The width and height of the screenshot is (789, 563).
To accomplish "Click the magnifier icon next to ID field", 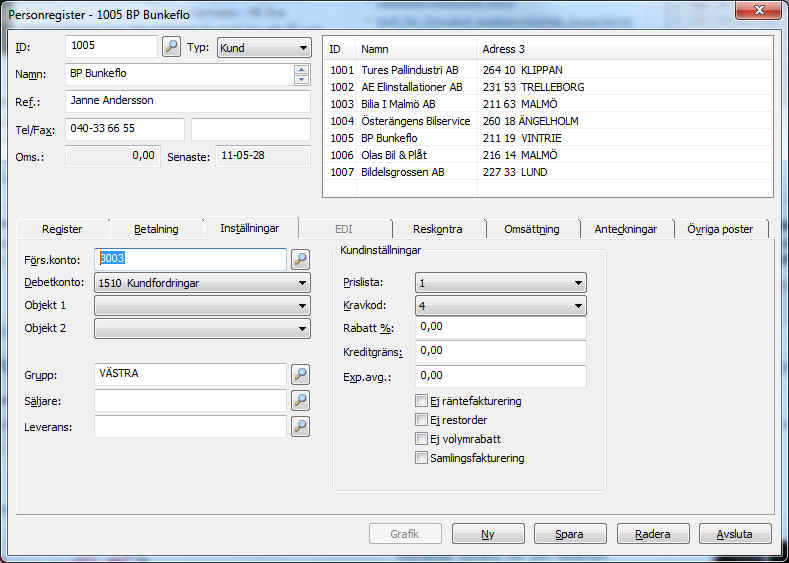I will [x=171, y=47].
